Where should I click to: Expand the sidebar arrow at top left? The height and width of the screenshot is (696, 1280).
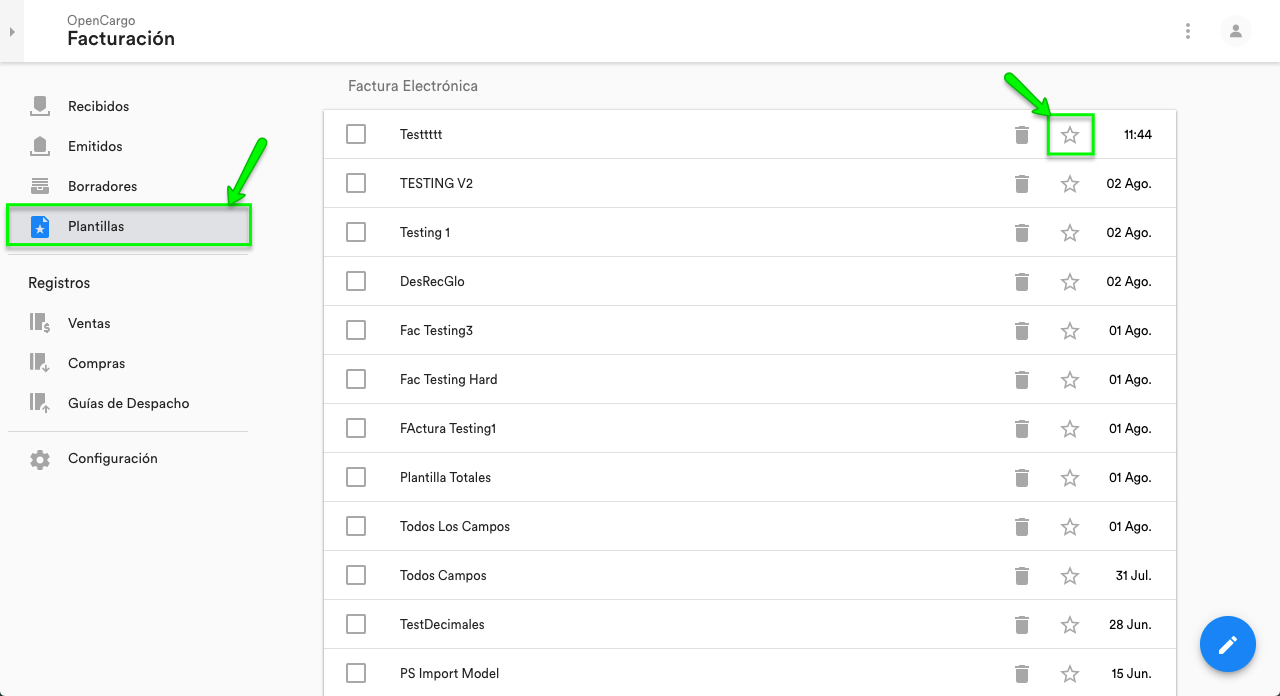tap(12, 32)
